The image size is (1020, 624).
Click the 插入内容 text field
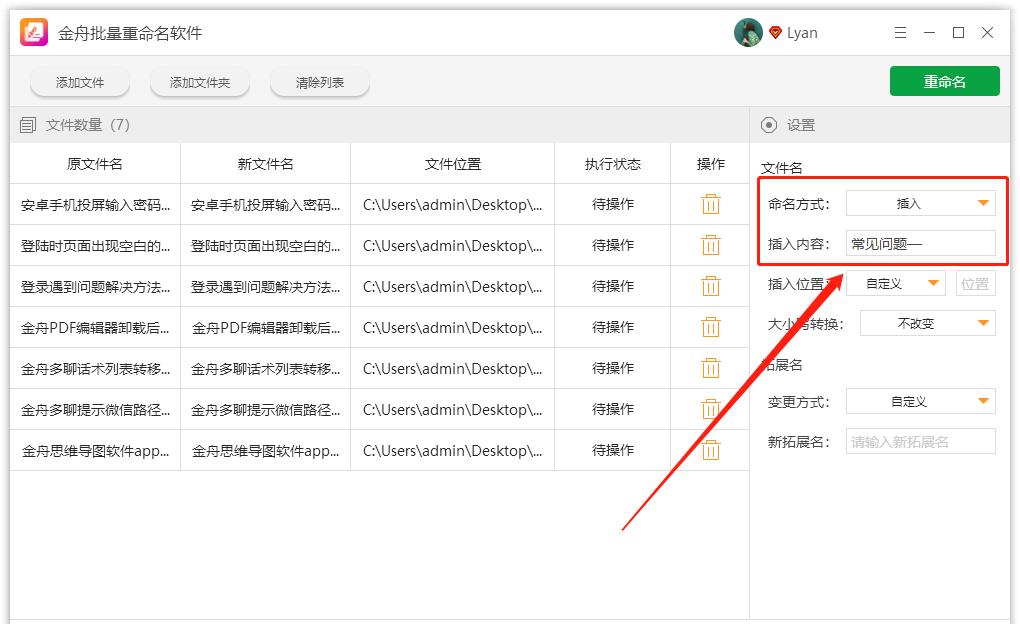coord(920,243)
